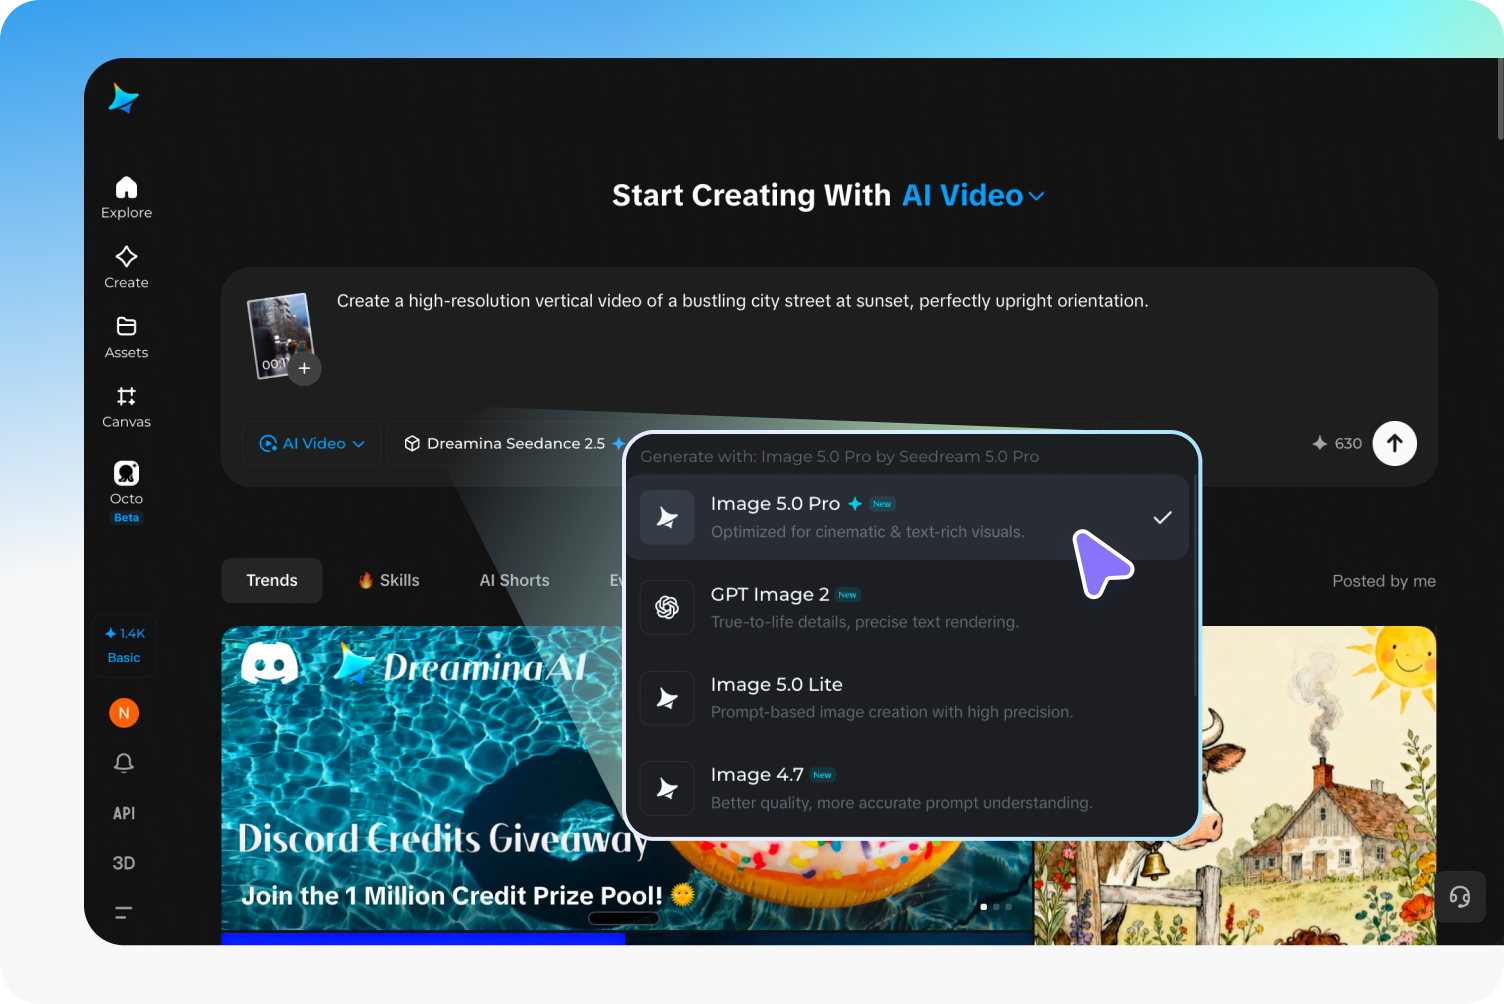
Task: Click the menu lines icon at the sidebar bottom
Action: 124,912
